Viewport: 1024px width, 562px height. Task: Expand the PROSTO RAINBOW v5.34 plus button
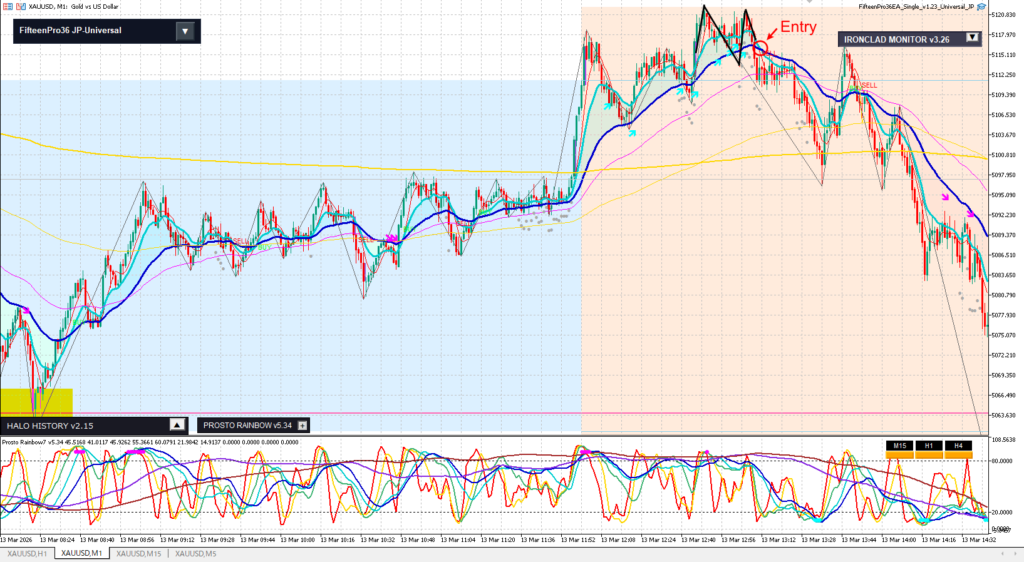pos(302,425)
